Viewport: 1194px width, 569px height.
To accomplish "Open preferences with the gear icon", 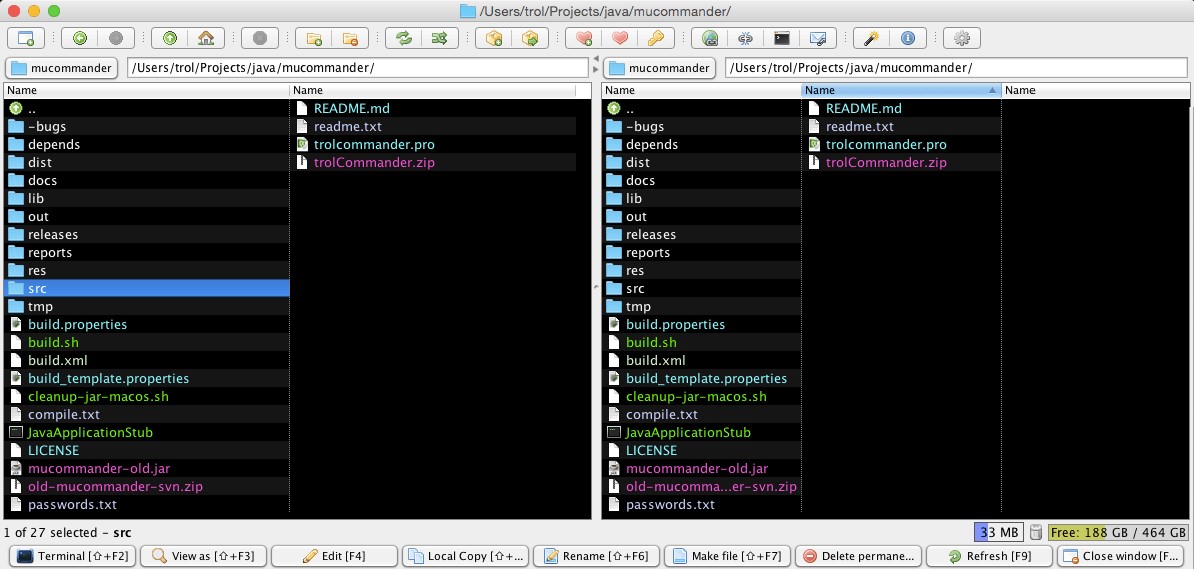I will [x=962, y=38].
